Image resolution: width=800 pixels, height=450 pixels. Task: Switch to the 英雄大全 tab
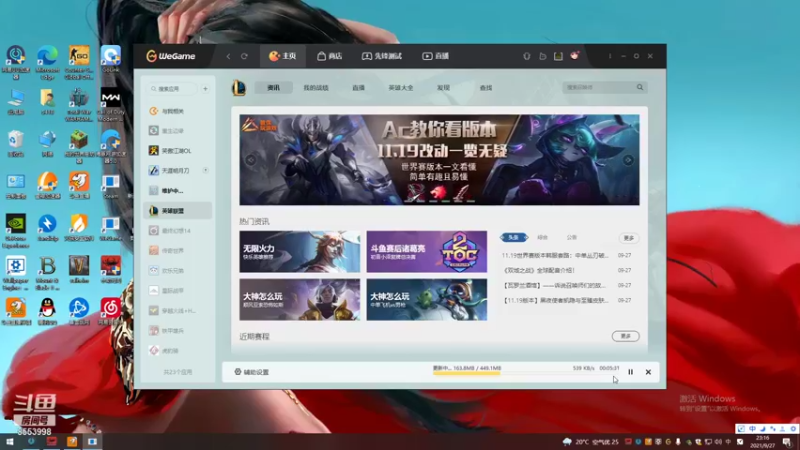(x=401, y=88)
